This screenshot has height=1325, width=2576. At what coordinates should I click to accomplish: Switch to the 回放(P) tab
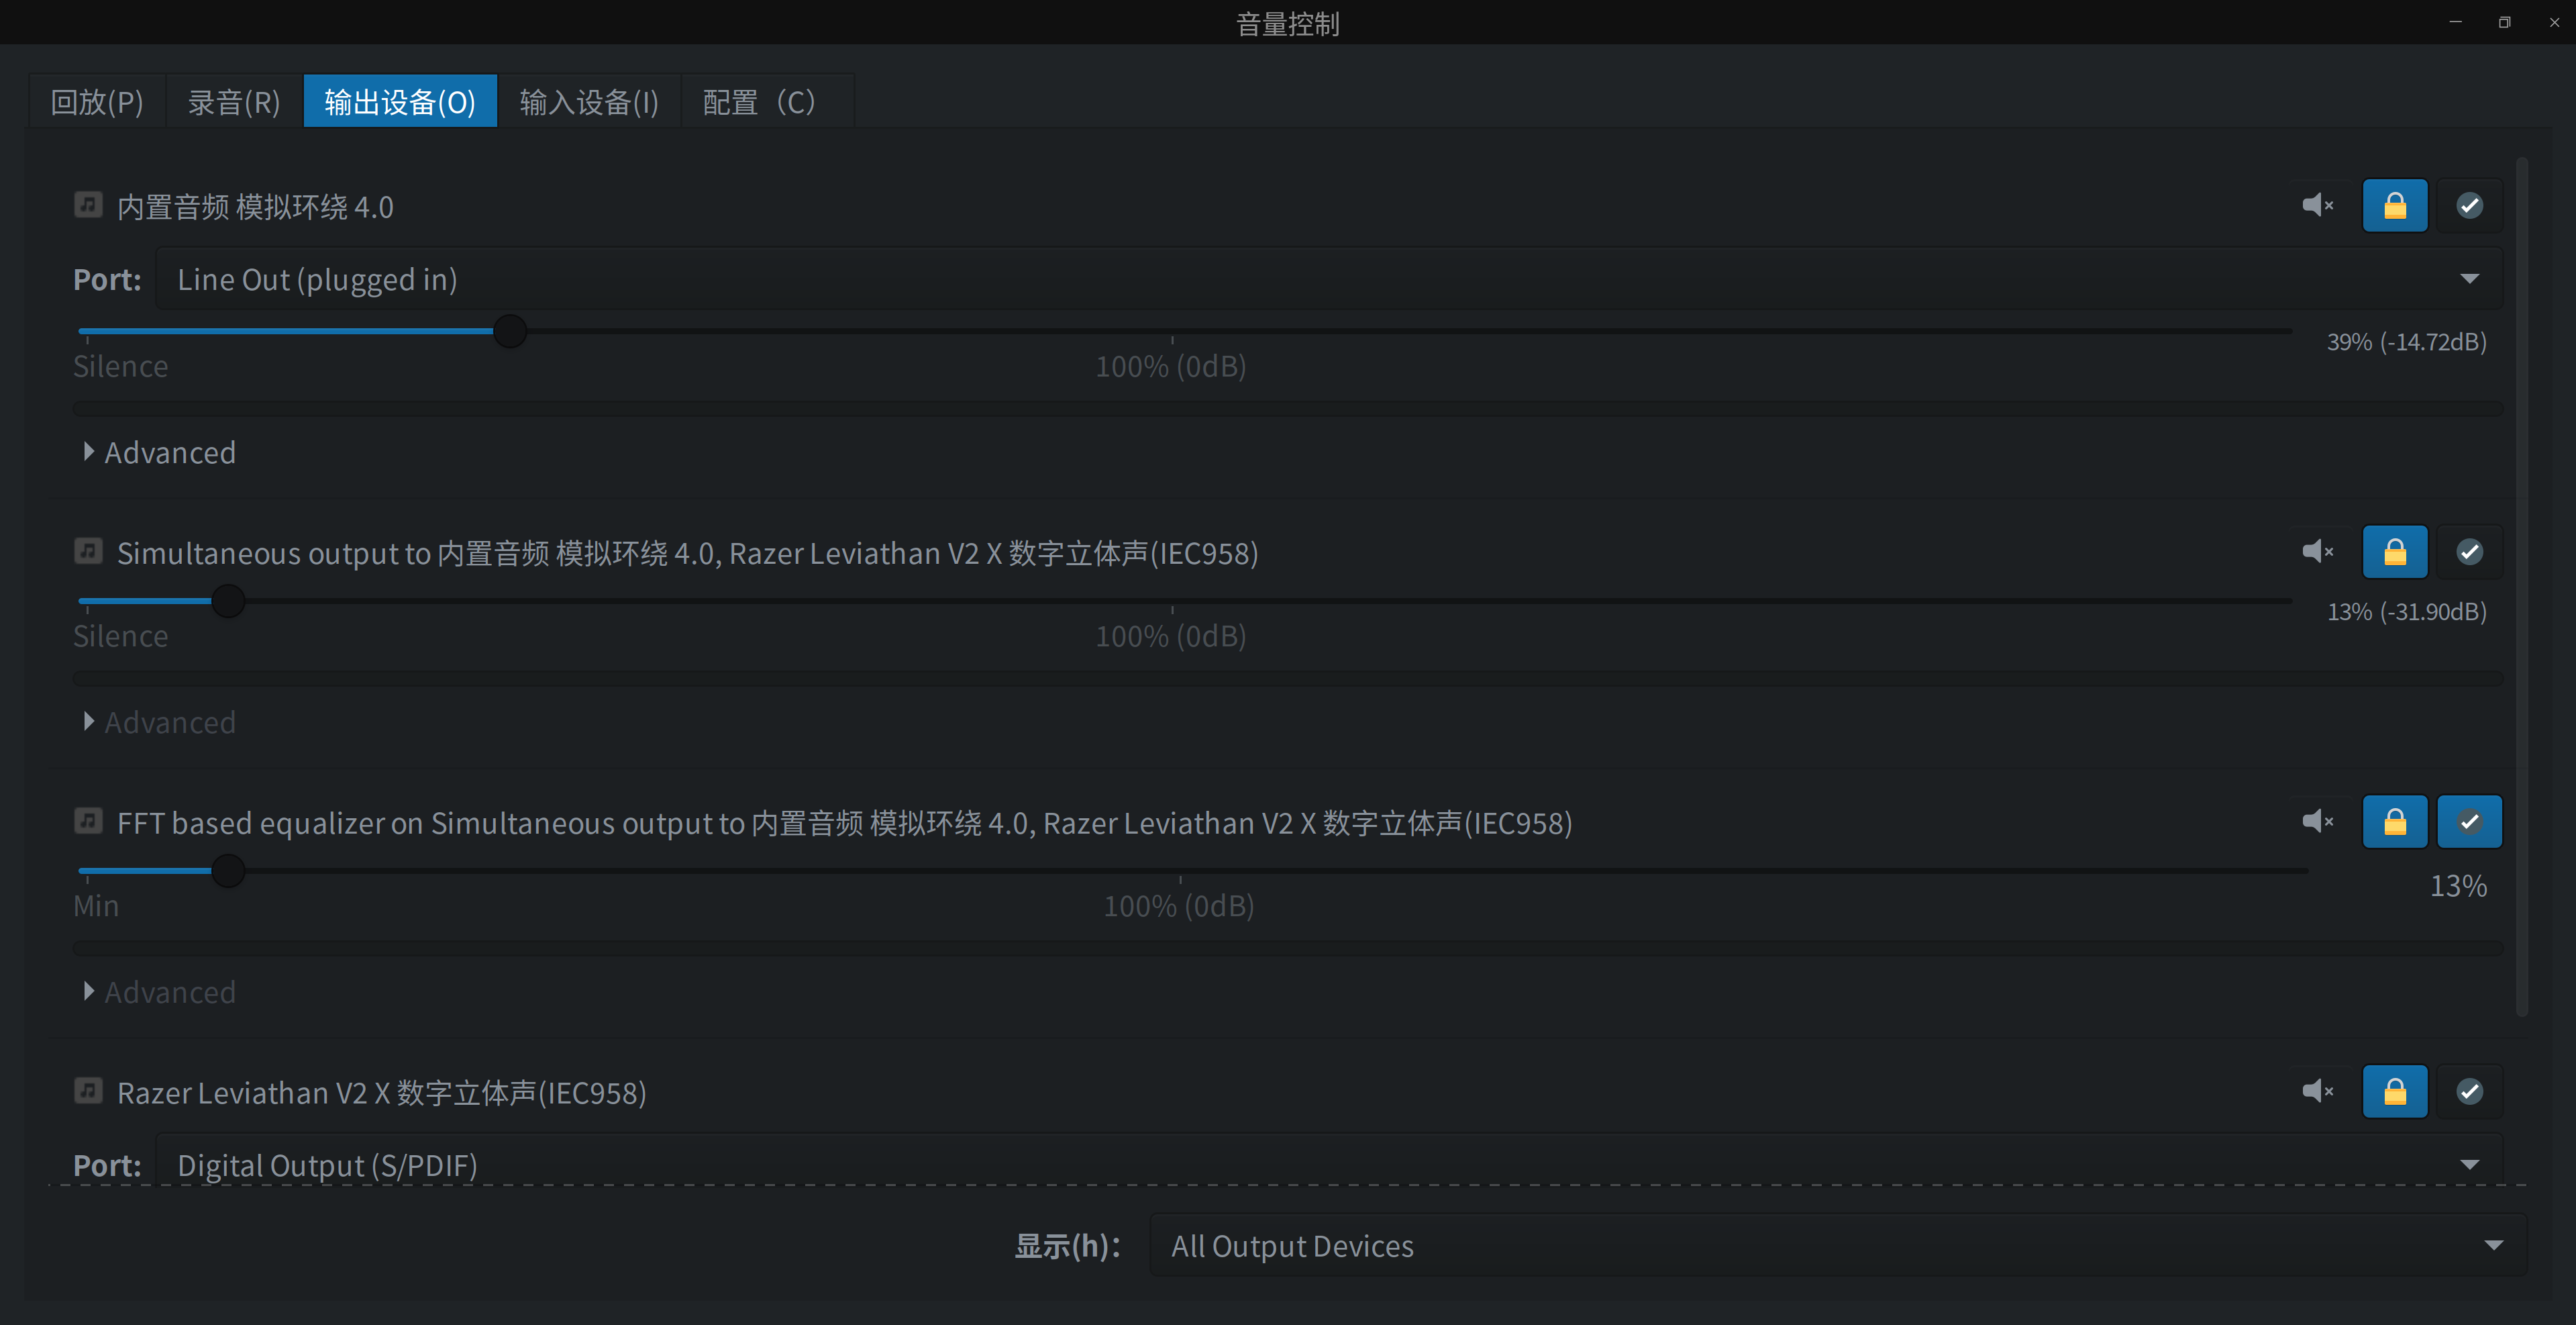click(96, 101)
